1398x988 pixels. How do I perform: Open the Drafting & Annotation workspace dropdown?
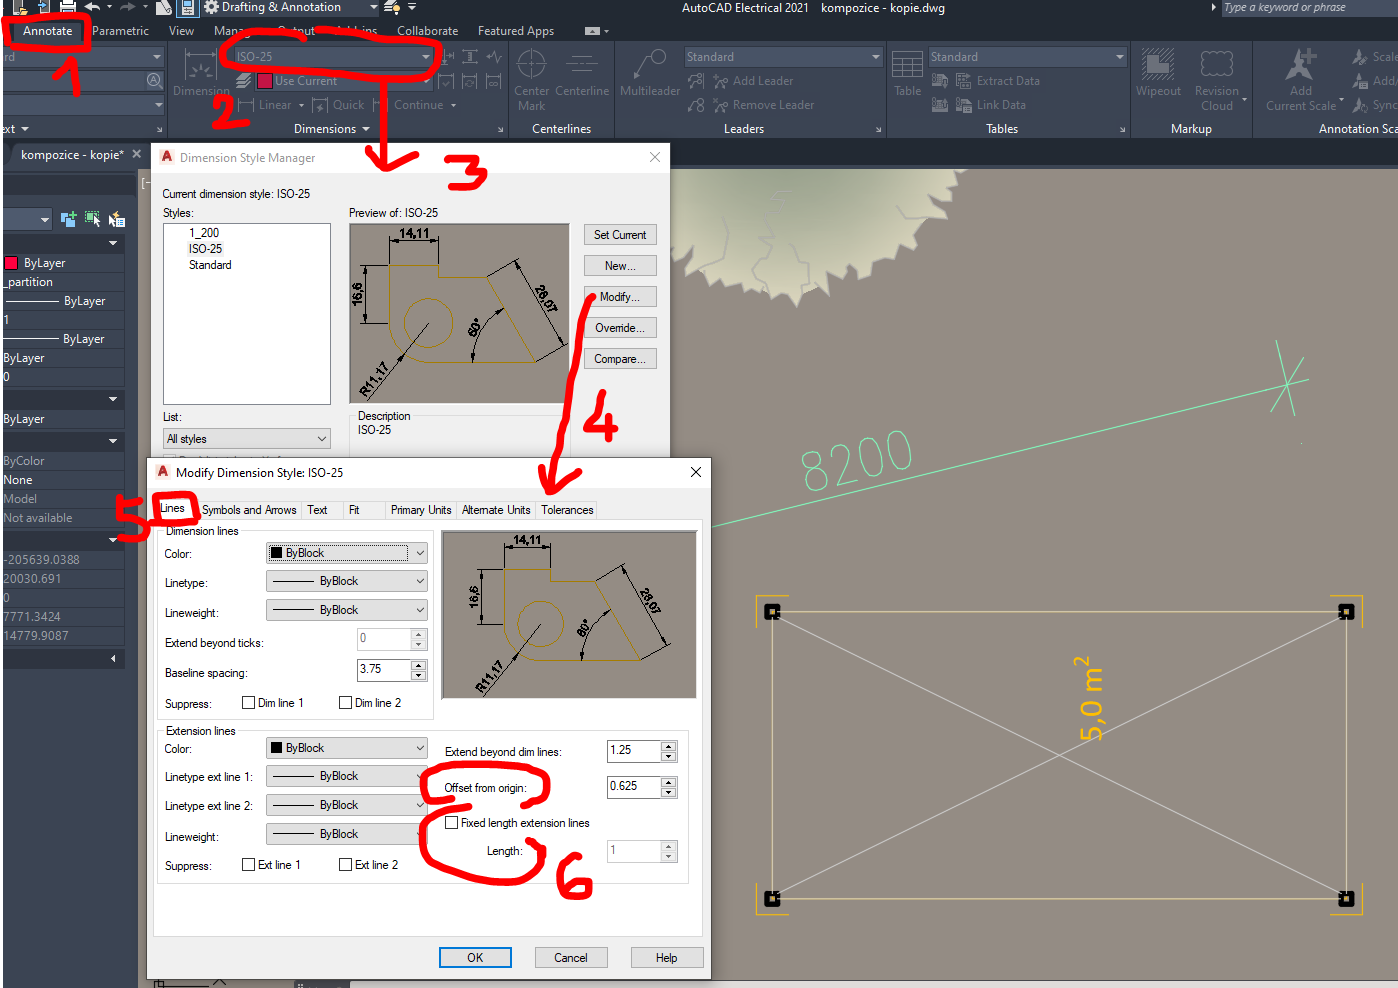coord(291,7)
